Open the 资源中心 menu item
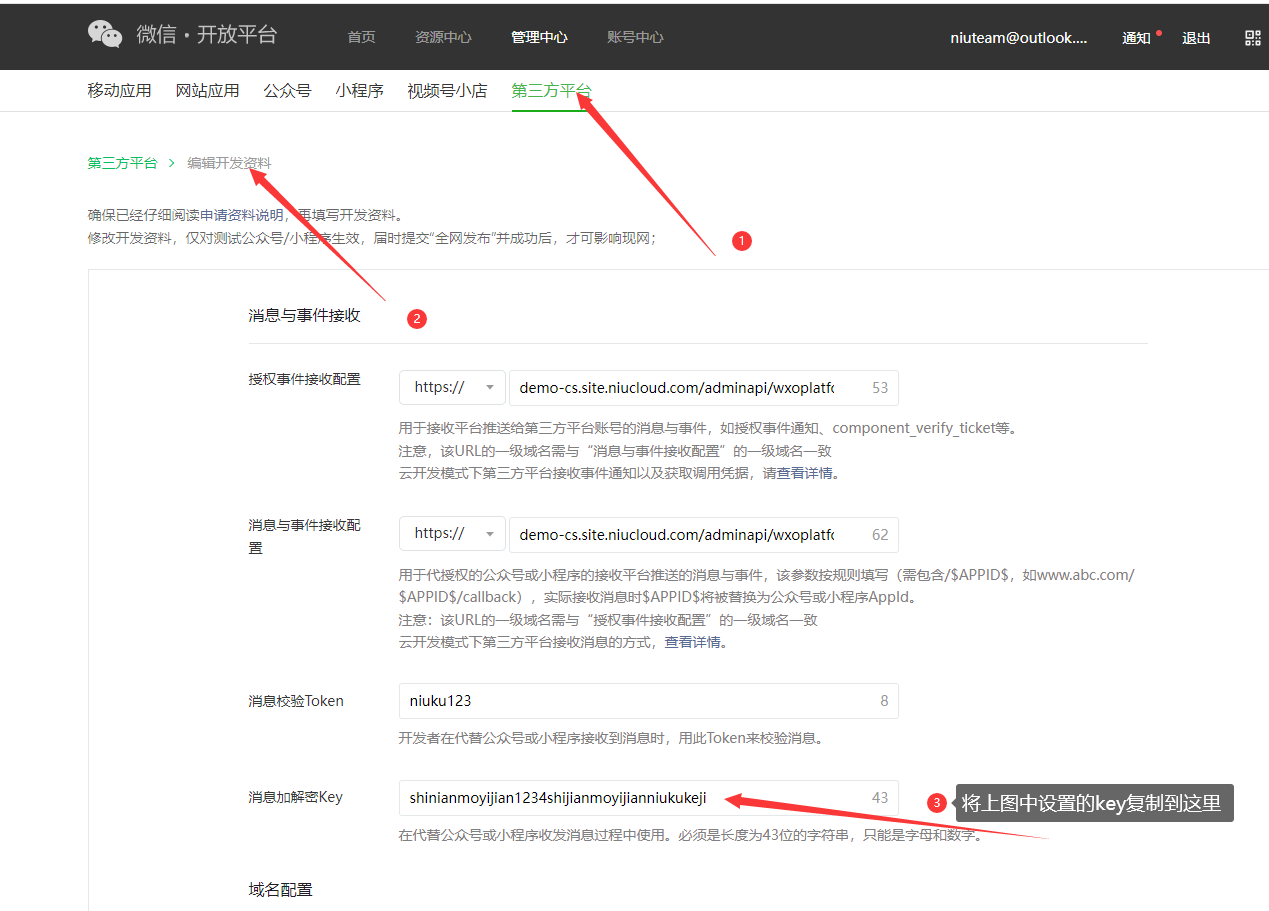 pos(443,38)
